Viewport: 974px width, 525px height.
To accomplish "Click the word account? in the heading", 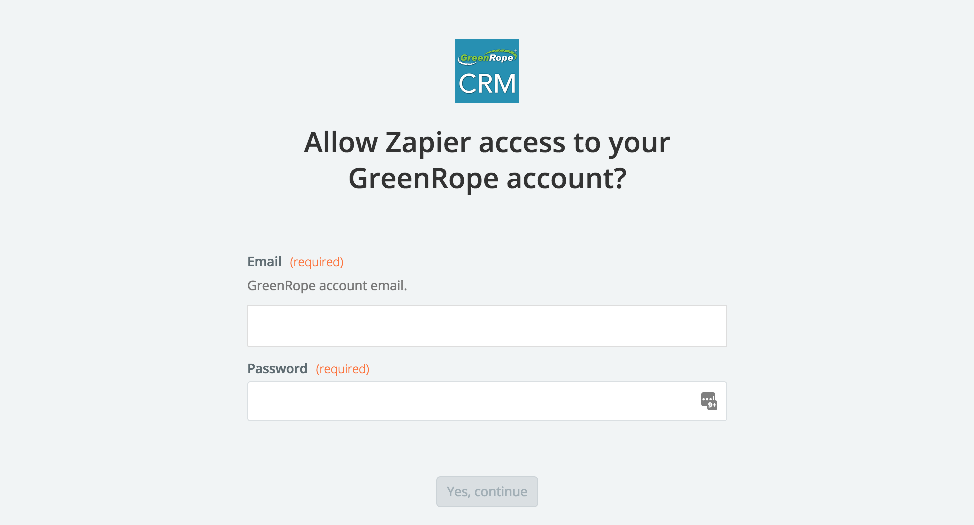I will tap(566, 178).
